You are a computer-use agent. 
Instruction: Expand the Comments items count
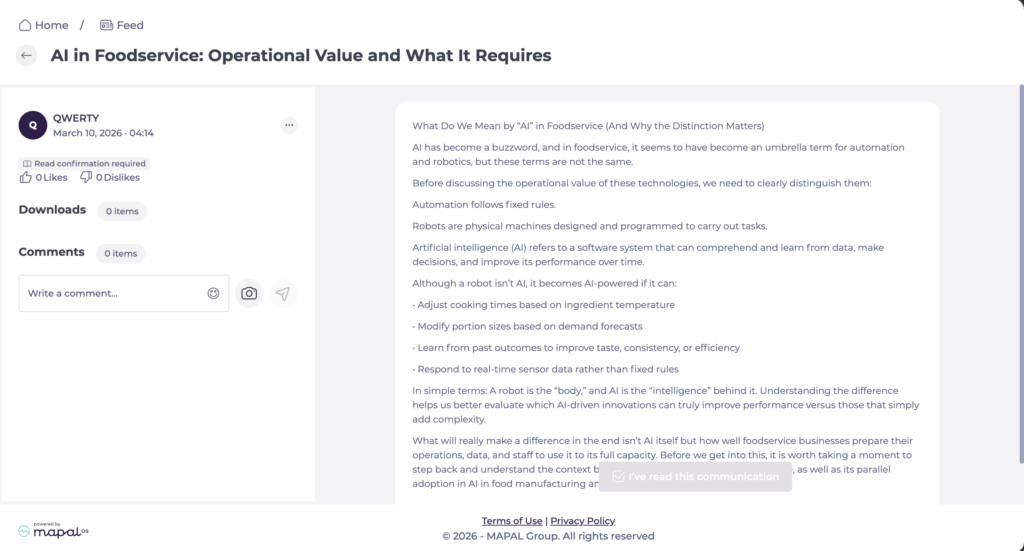tap(121, 253)
